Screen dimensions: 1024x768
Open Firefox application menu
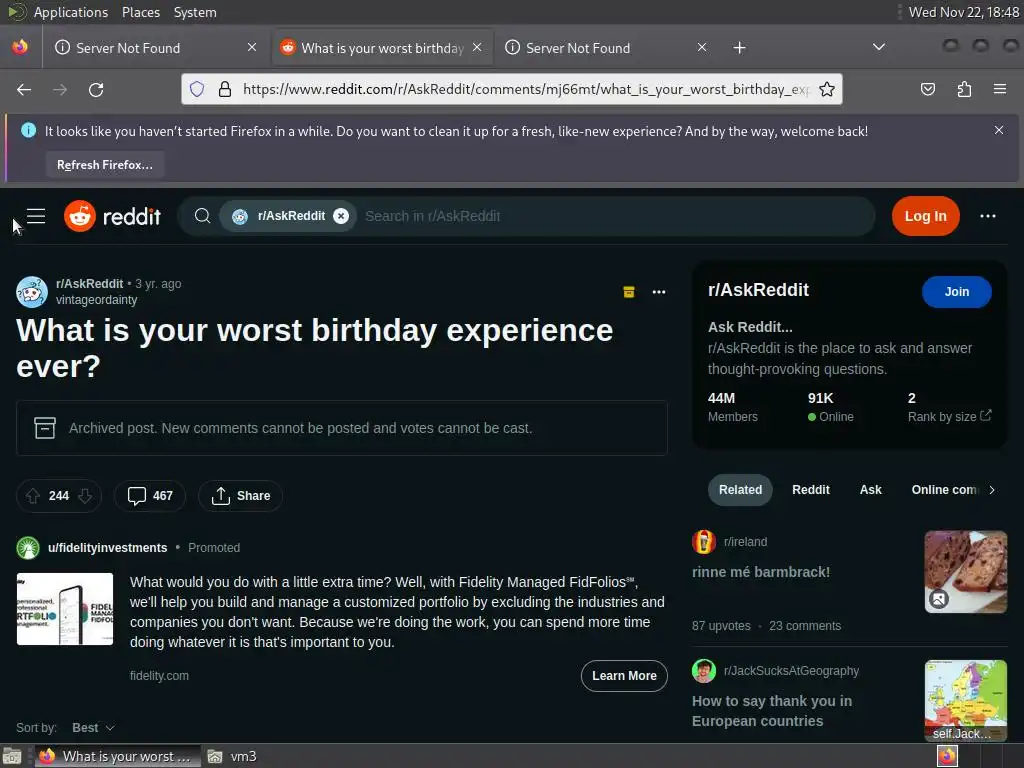[x=1000, y=89]
